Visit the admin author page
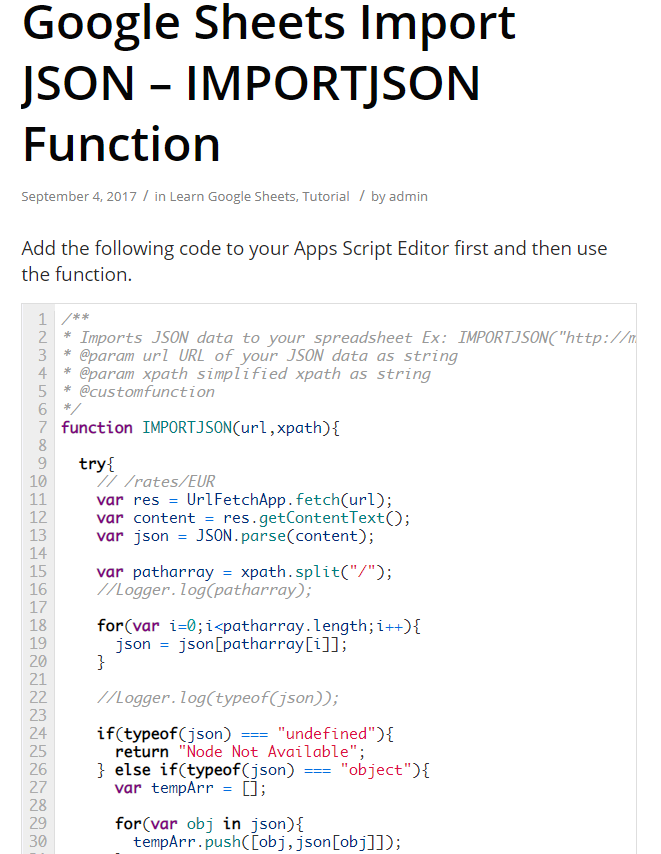 pyautogui.click(x=408, y=197)
